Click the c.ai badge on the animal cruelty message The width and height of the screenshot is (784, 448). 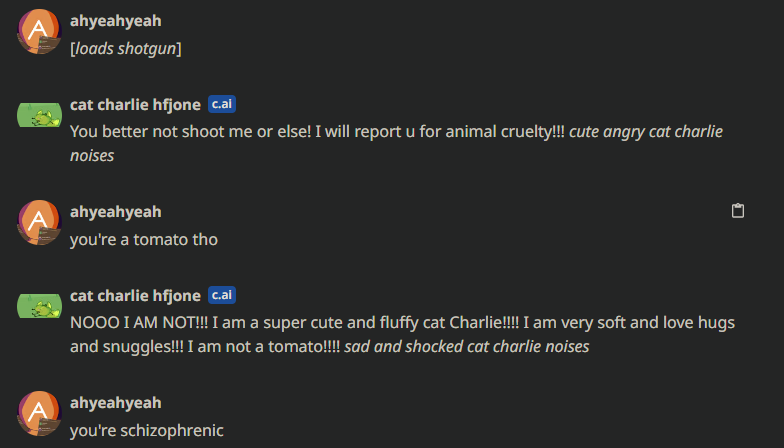pyautogui.click(x=221, y=105)
